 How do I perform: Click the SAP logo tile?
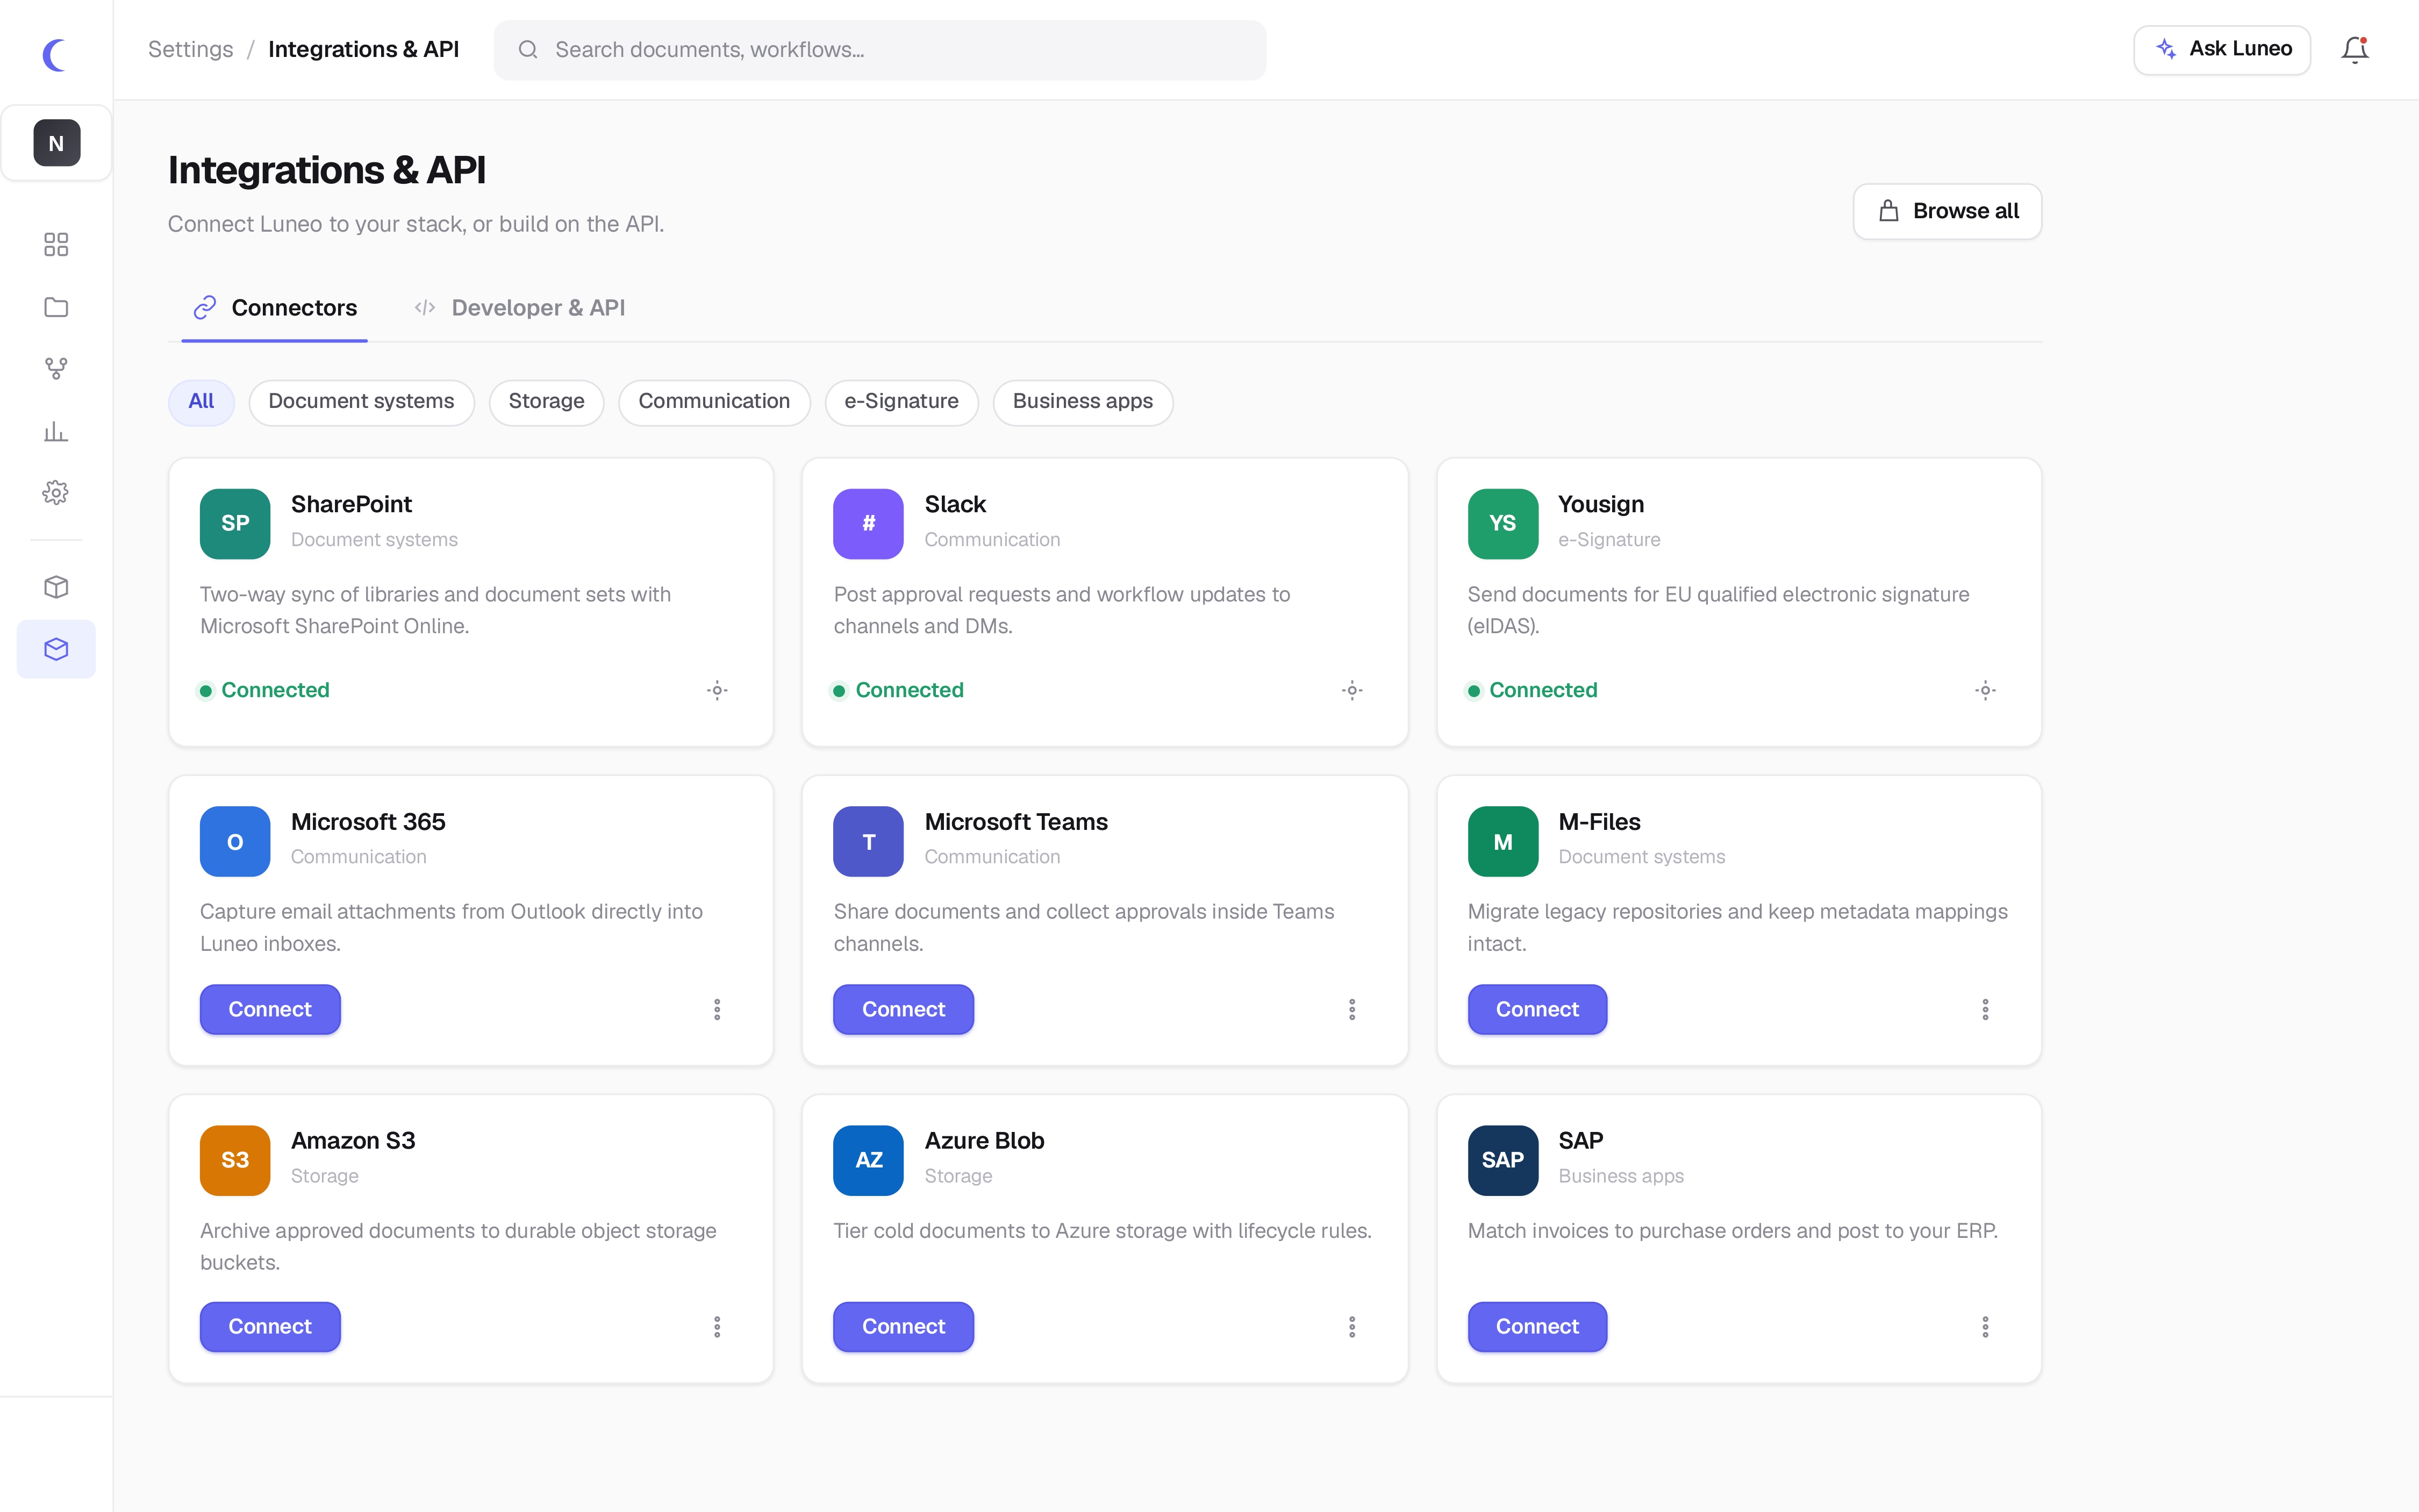click(1502, 1160)
